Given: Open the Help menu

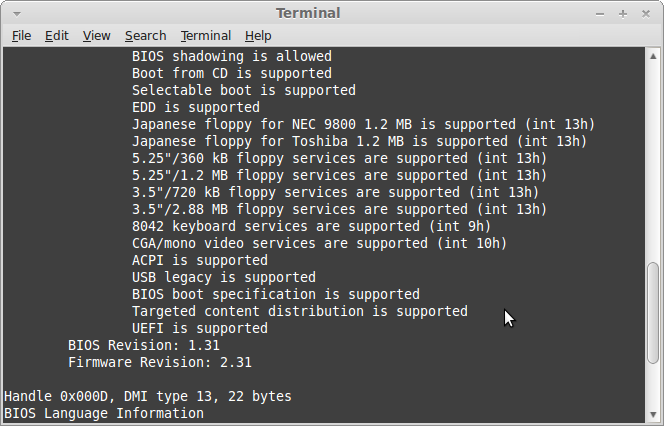Looking at the screenshot, I should tap(258, 35).
